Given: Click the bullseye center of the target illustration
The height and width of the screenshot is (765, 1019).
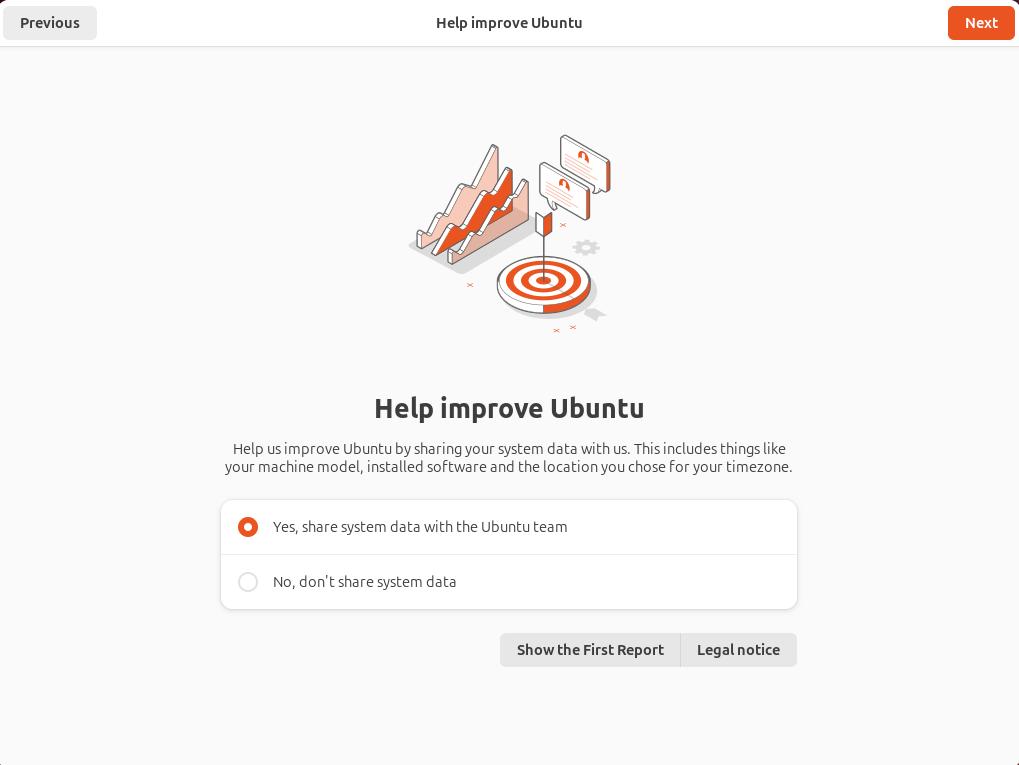Looking at the screenshot, I should [x=543, y=281].
